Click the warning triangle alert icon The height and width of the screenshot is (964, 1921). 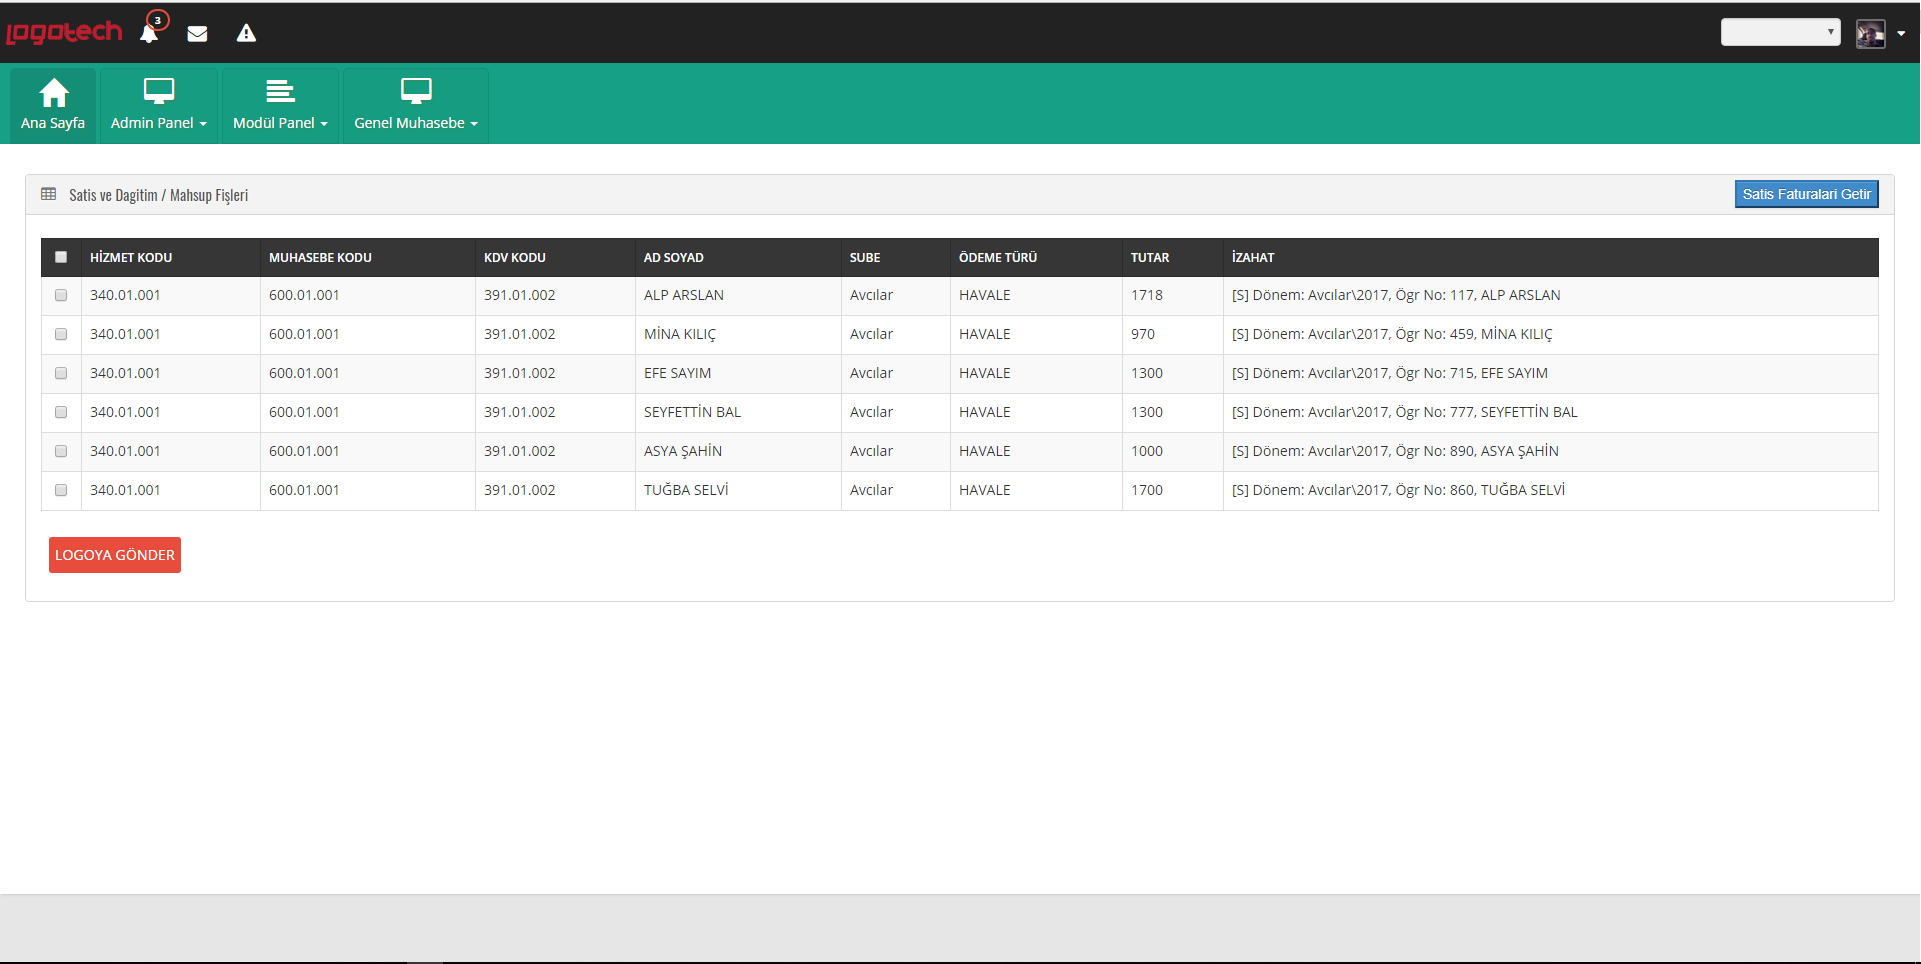(246, 34)
